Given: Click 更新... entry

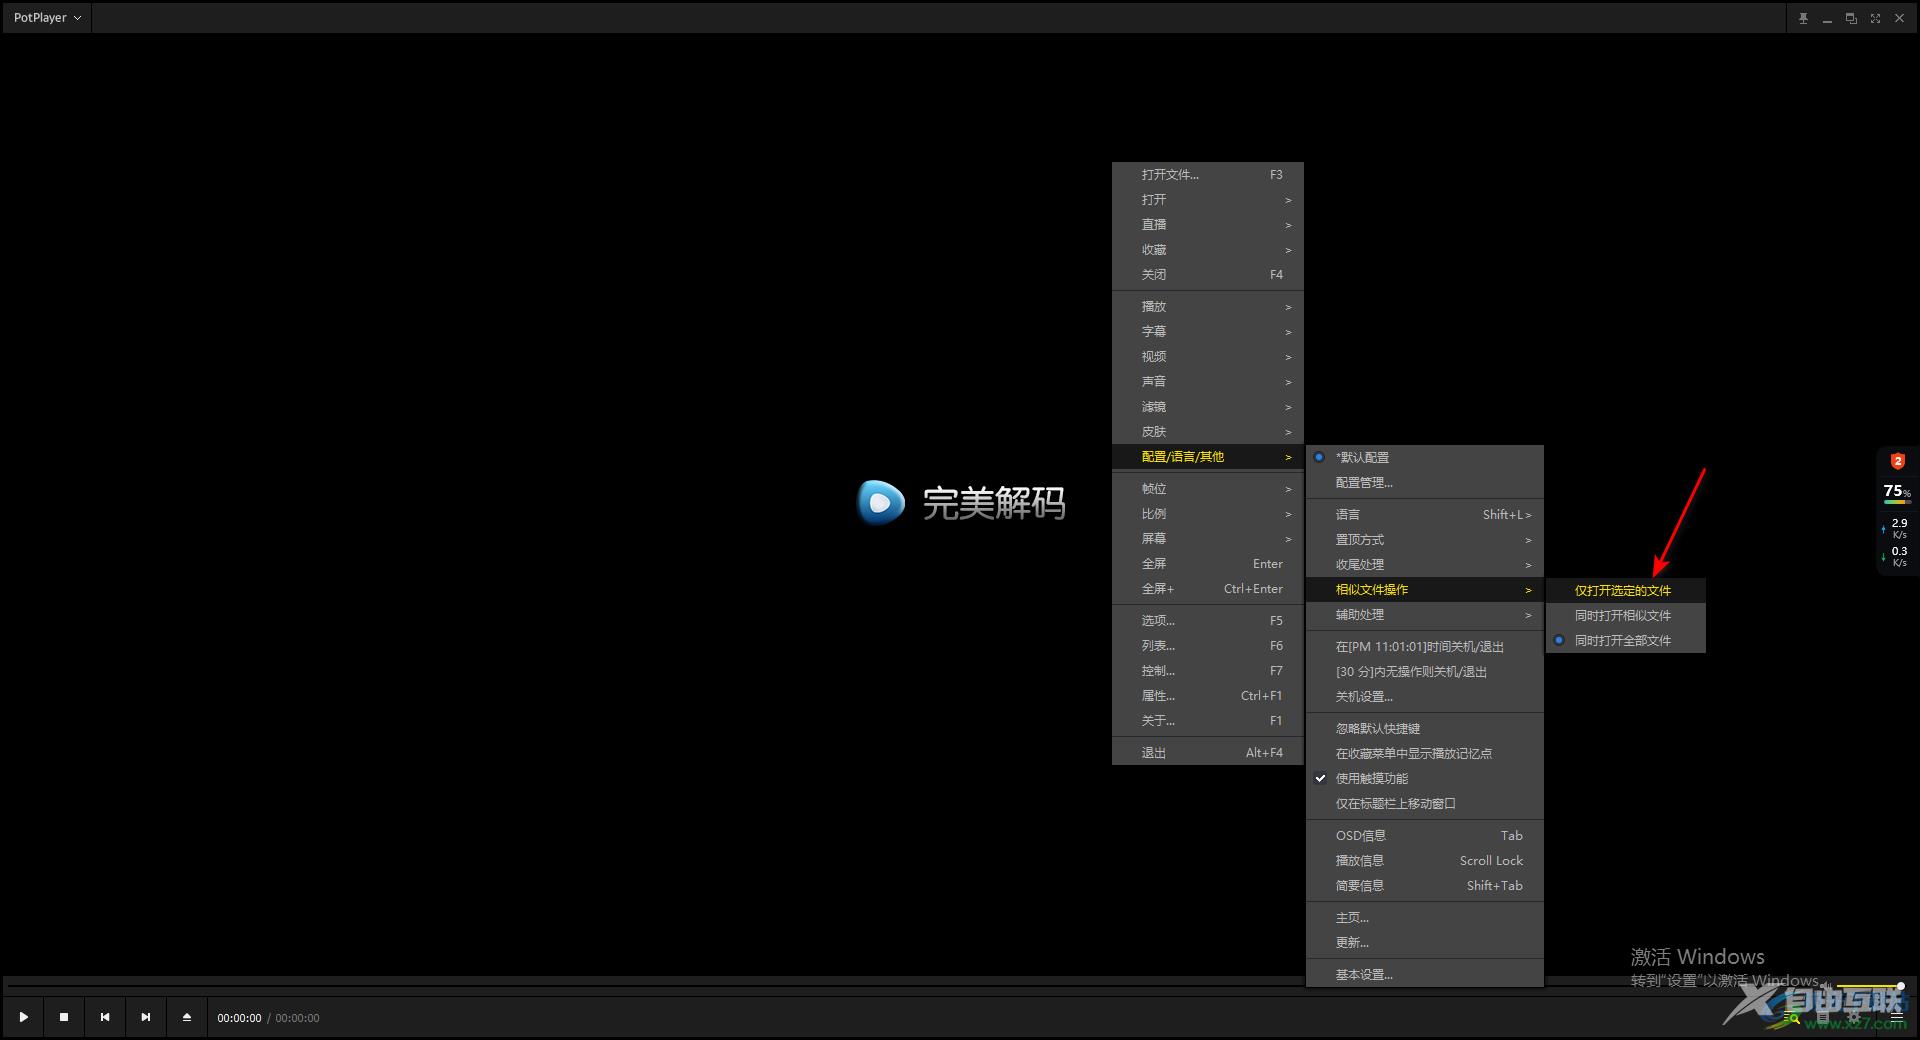Looking at the screenshot, I should [1425, 942].
